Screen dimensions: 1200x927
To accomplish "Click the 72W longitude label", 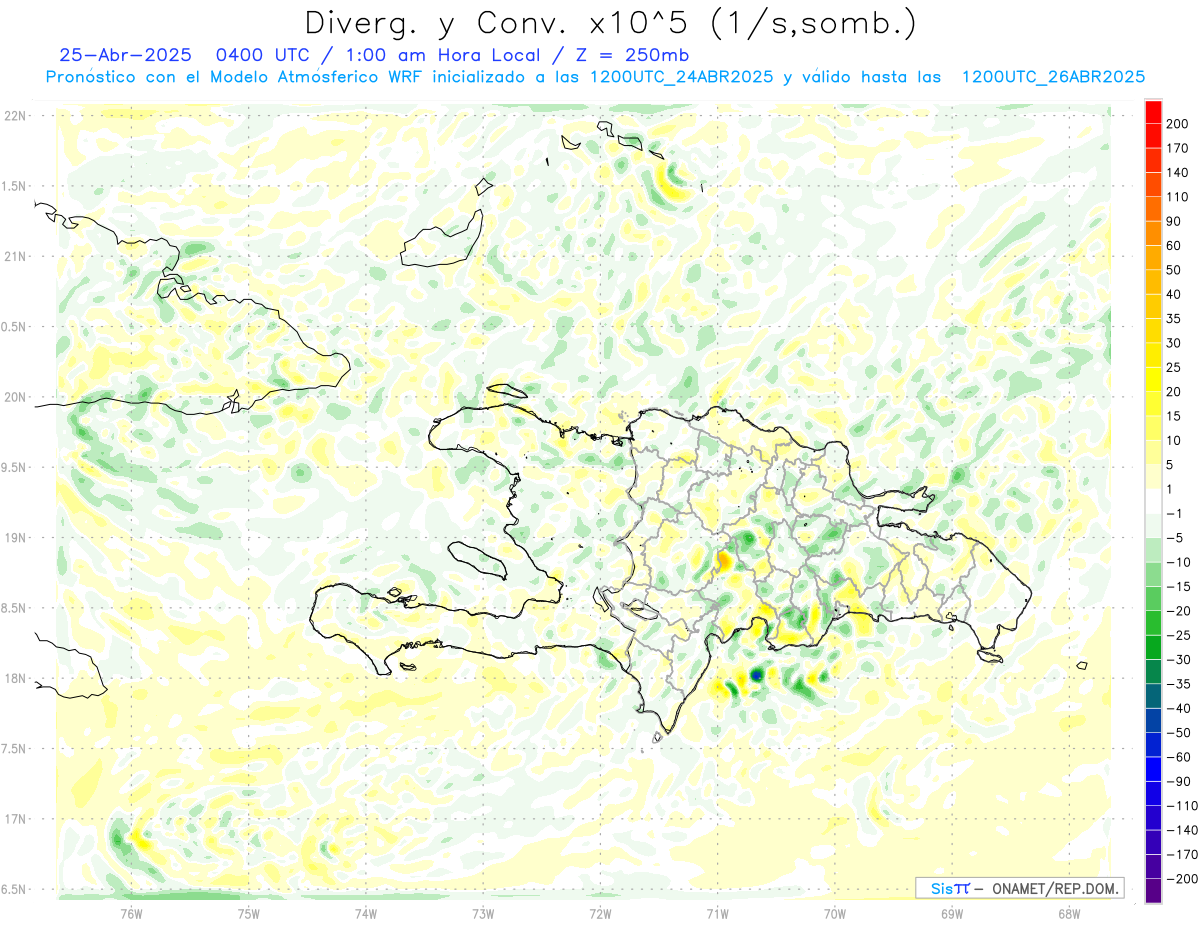I will click(x=600, y=913).
